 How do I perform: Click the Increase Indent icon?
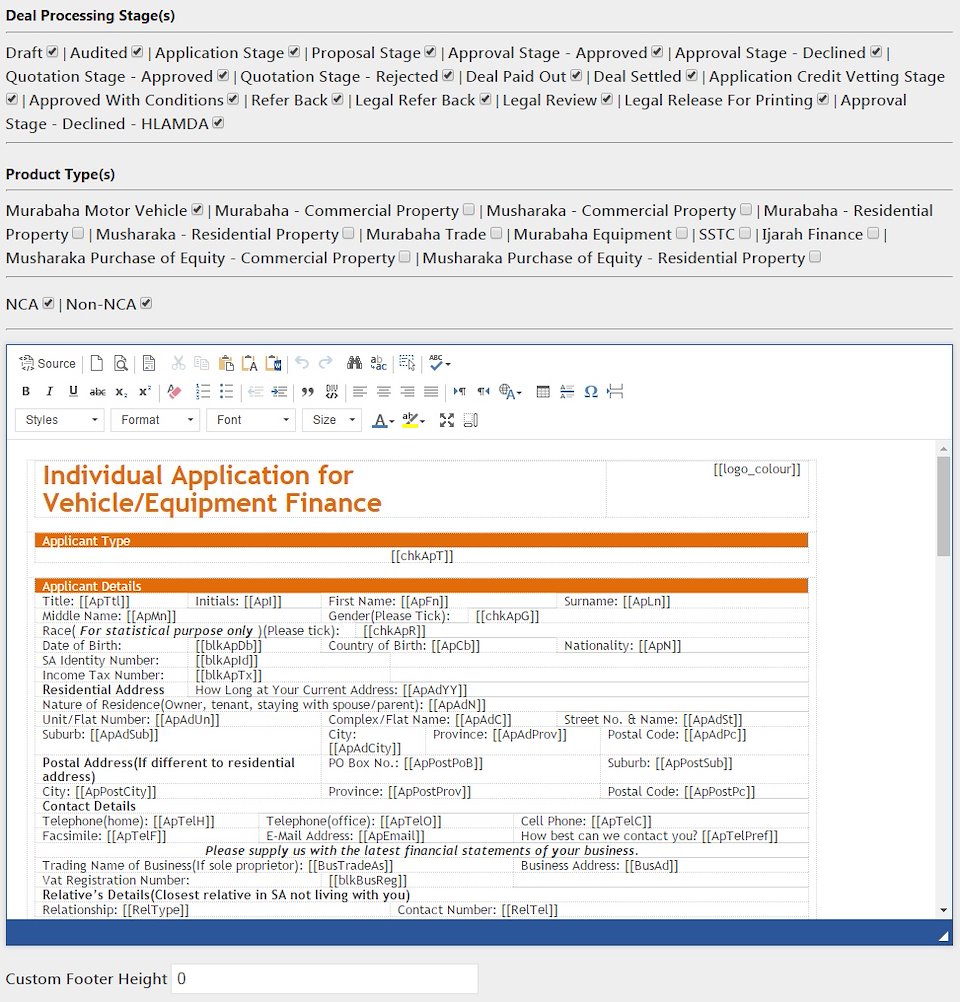coord(279,392)
